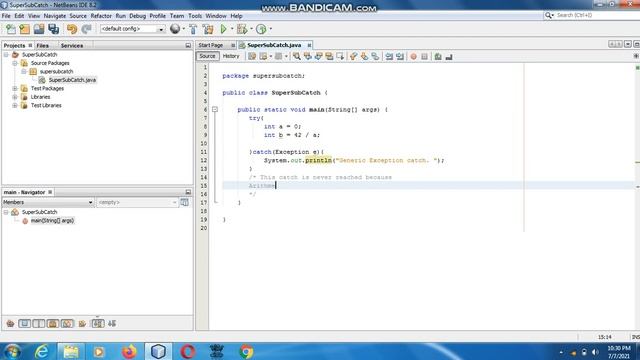Expand the Test Libraries node
The image size is (640, 360).
15,105
